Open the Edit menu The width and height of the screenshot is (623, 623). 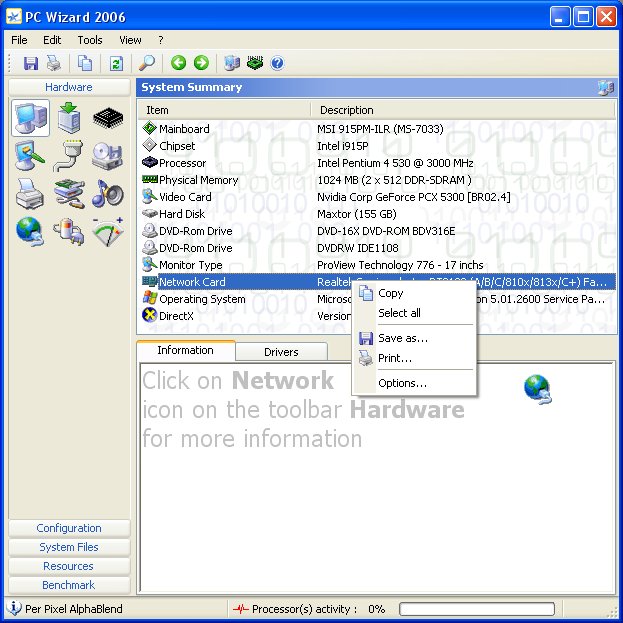tap(52, 40)
